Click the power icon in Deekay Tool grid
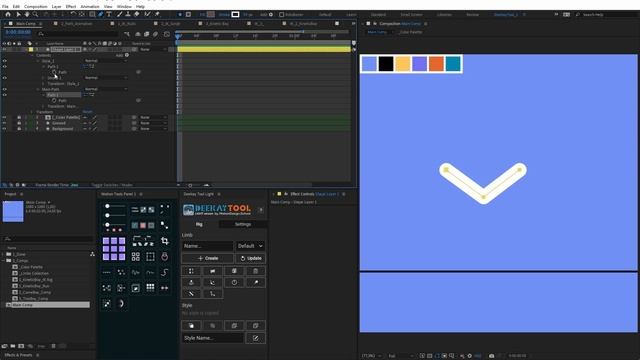This screenshot has height=360, width=640. pos(234,282)
